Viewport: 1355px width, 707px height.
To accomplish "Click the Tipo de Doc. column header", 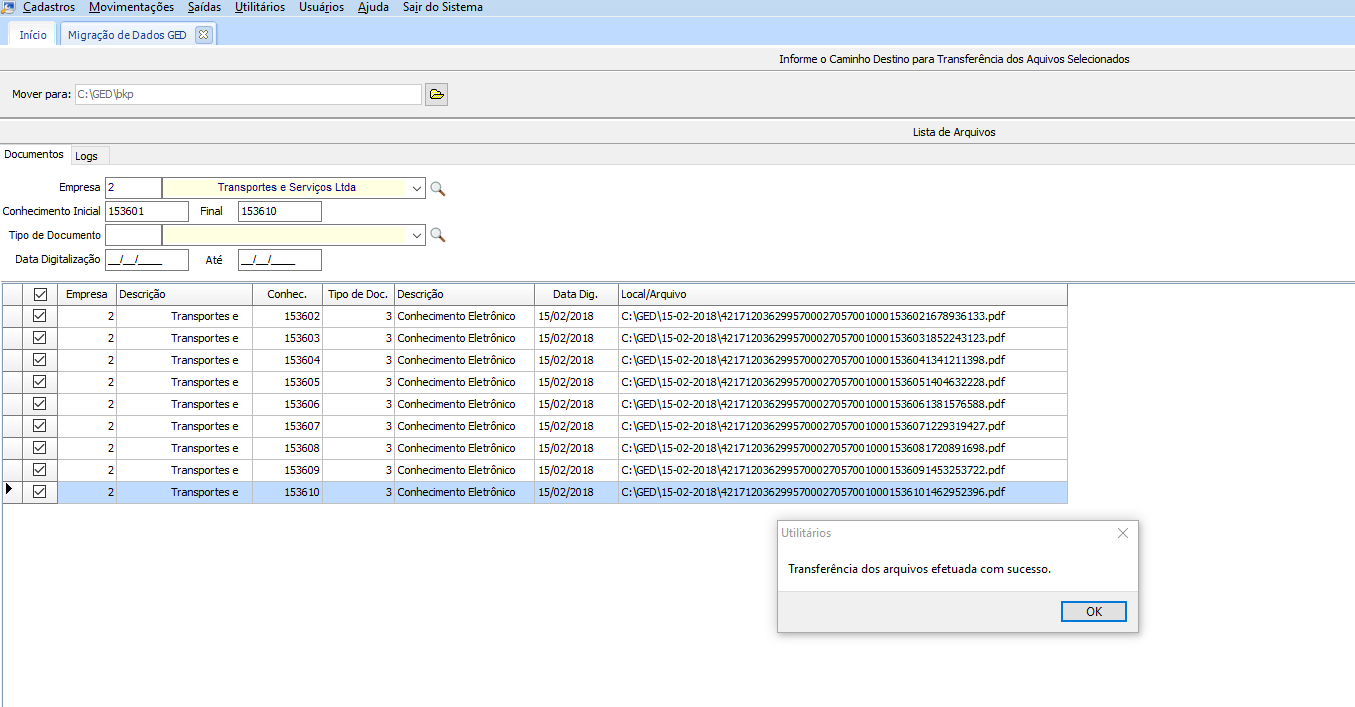I will (x=358, y=295).
